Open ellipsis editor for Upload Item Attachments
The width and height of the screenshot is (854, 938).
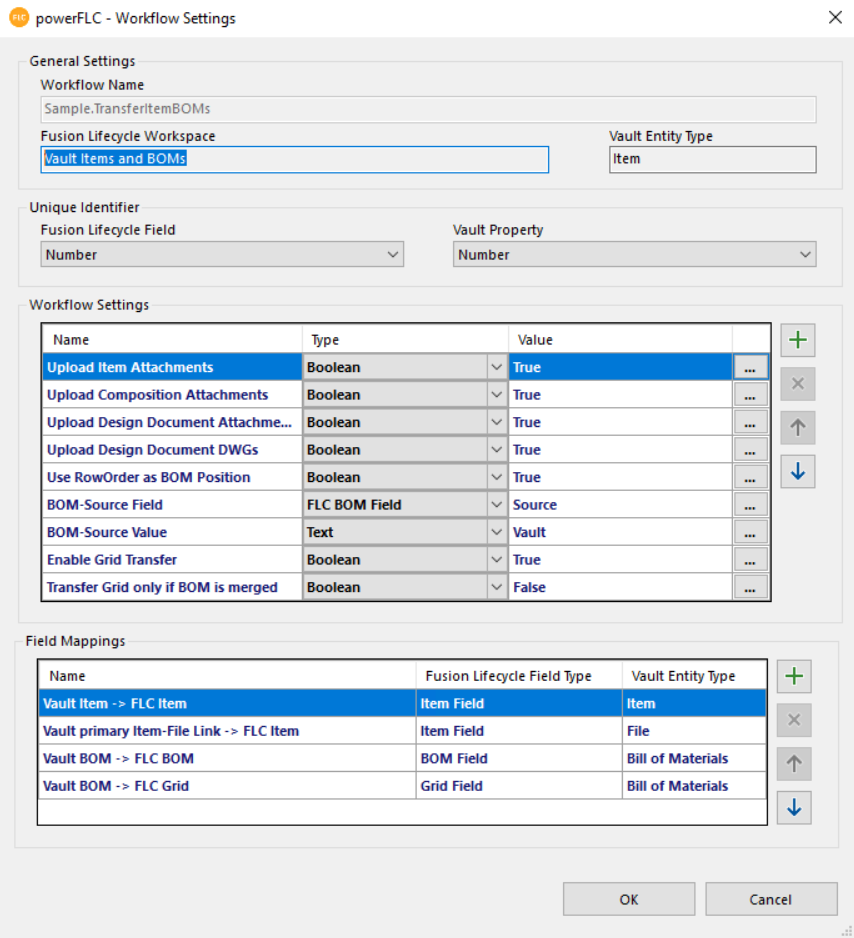tap(749, 368)
